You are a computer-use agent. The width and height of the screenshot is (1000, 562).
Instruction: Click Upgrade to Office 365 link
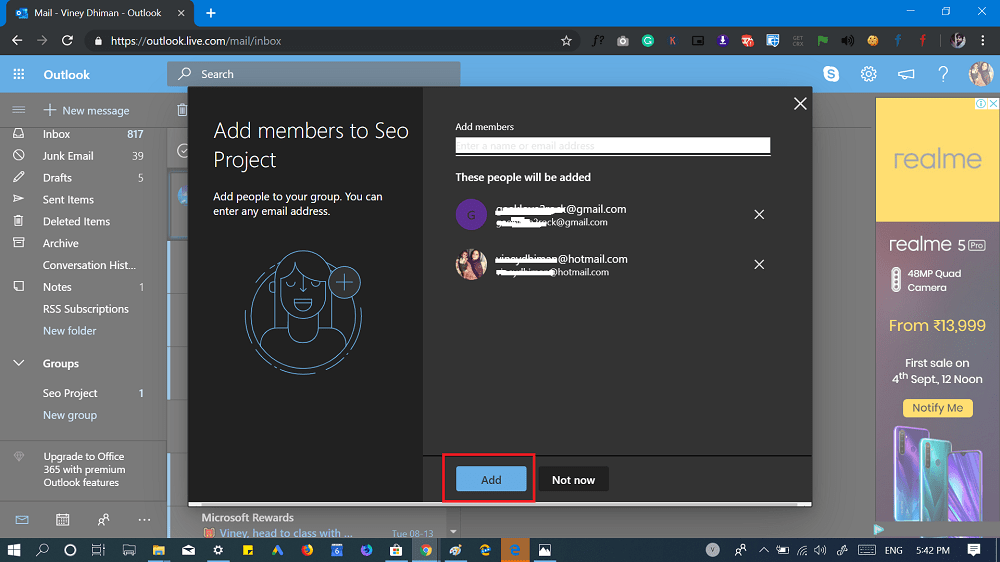click(x=84, y=470)
